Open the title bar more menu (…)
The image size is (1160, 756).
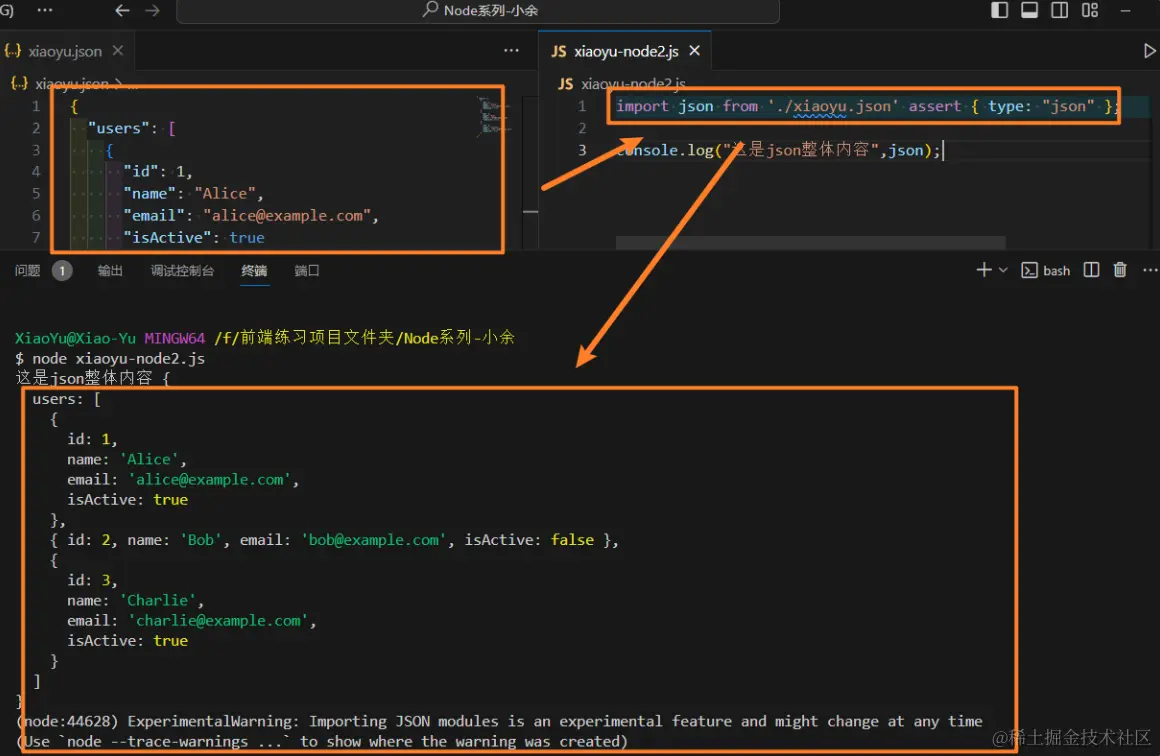coord(45,10)
